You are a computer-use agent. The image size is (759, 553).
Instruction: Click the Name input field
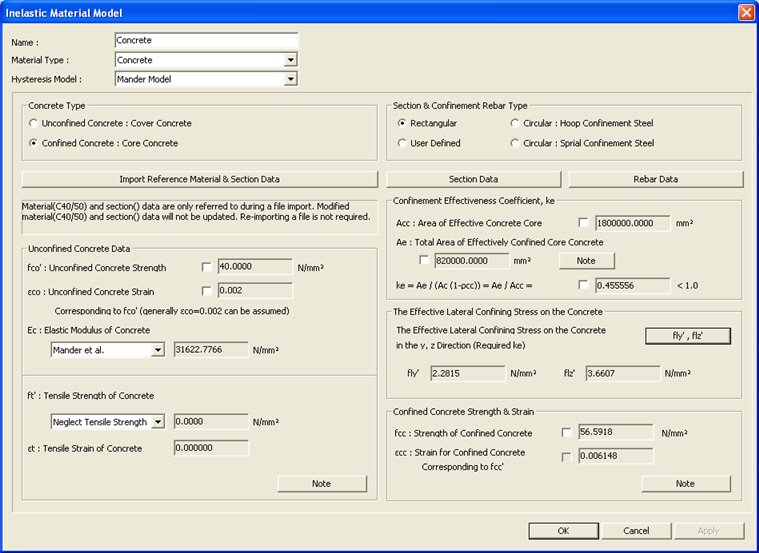pos(206,41)
